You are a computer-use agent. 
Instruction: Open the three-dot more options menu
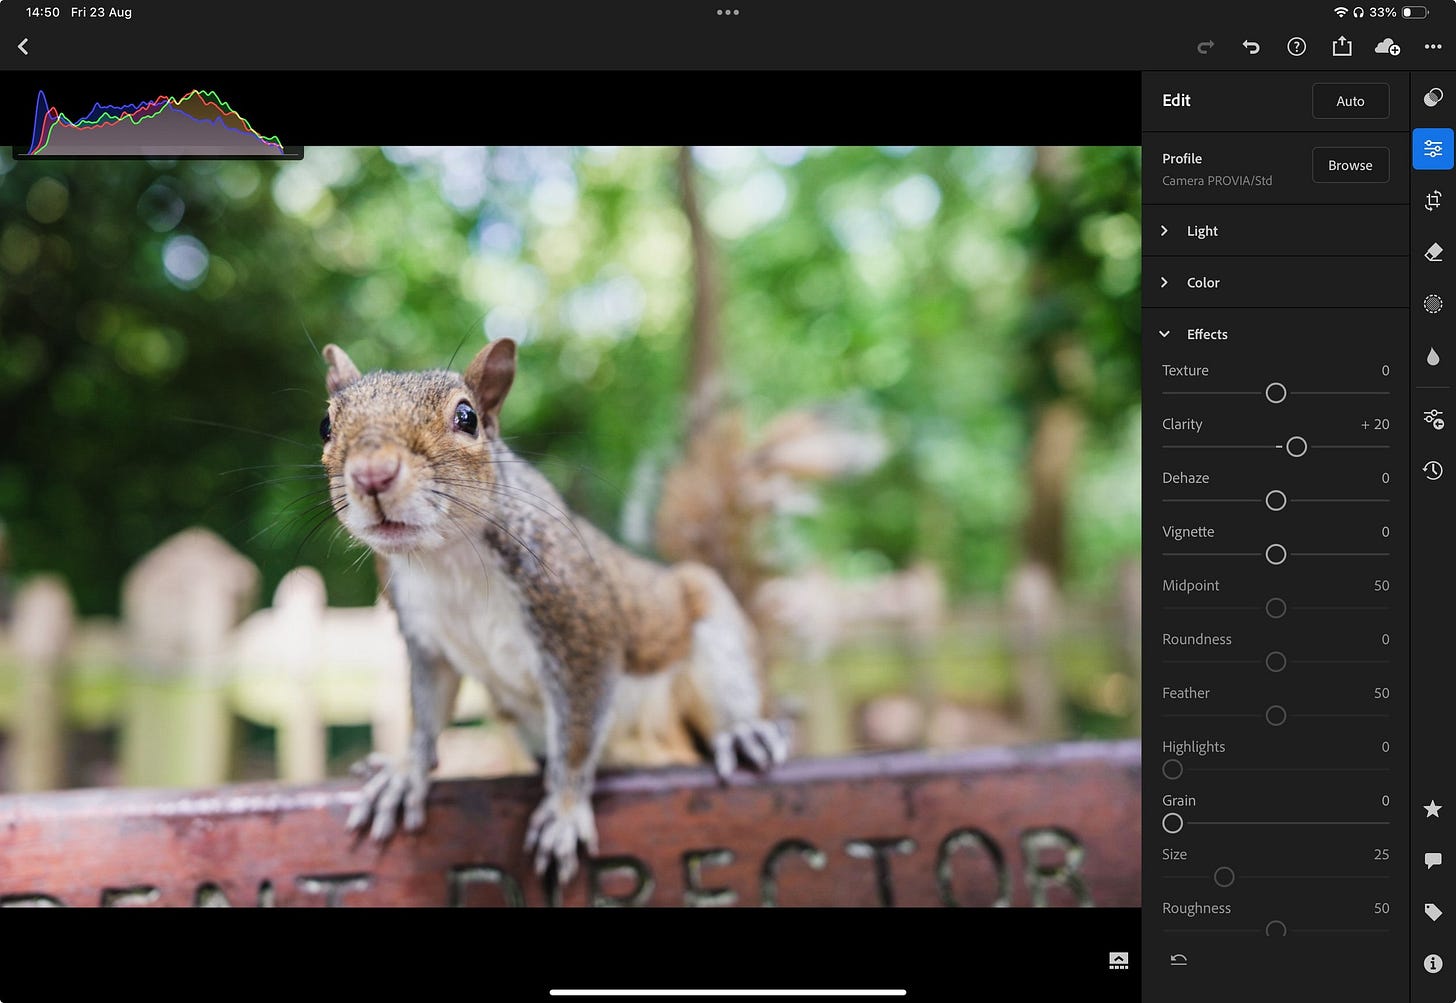pyautogui.click(x=1432, y=47)
